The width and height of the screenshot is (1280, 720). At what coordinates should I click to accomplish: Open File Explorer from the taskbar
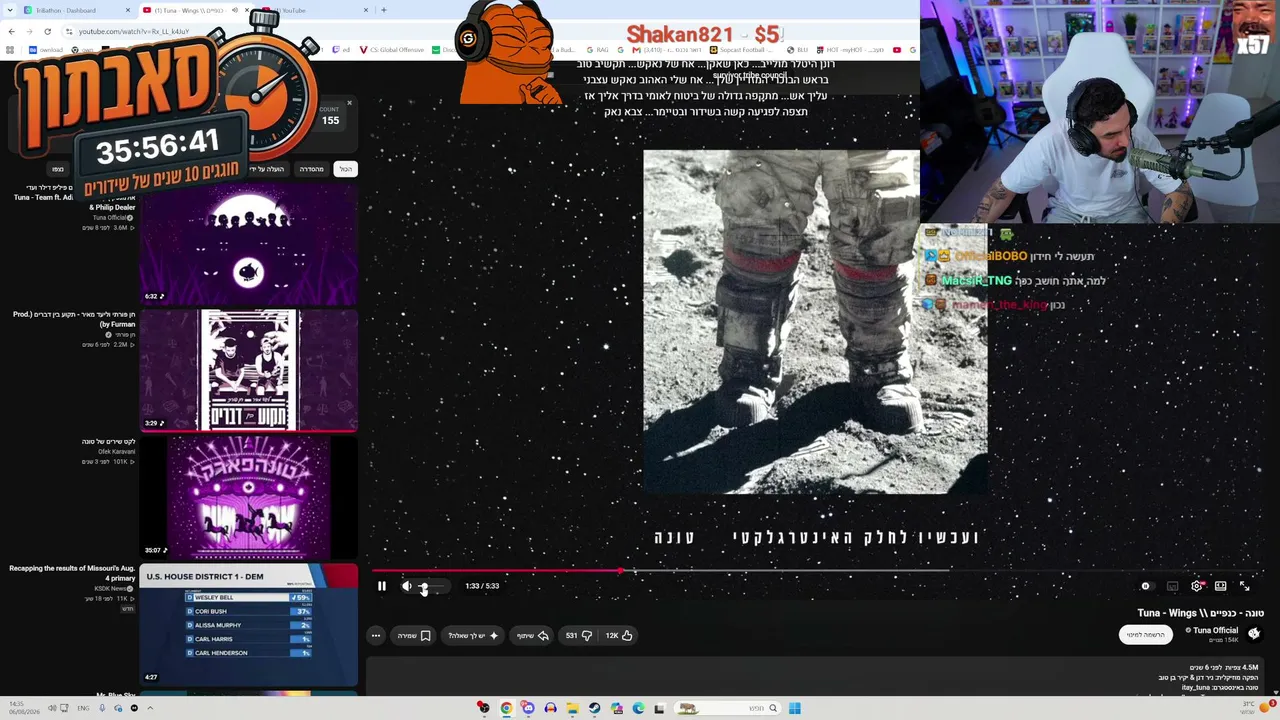pyautogui.click(x=572, y=708)
